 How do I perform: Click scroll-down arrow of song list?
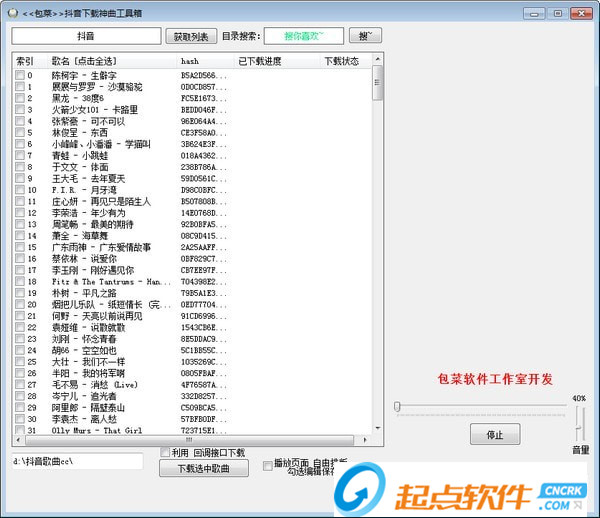[x=377, y=428]
